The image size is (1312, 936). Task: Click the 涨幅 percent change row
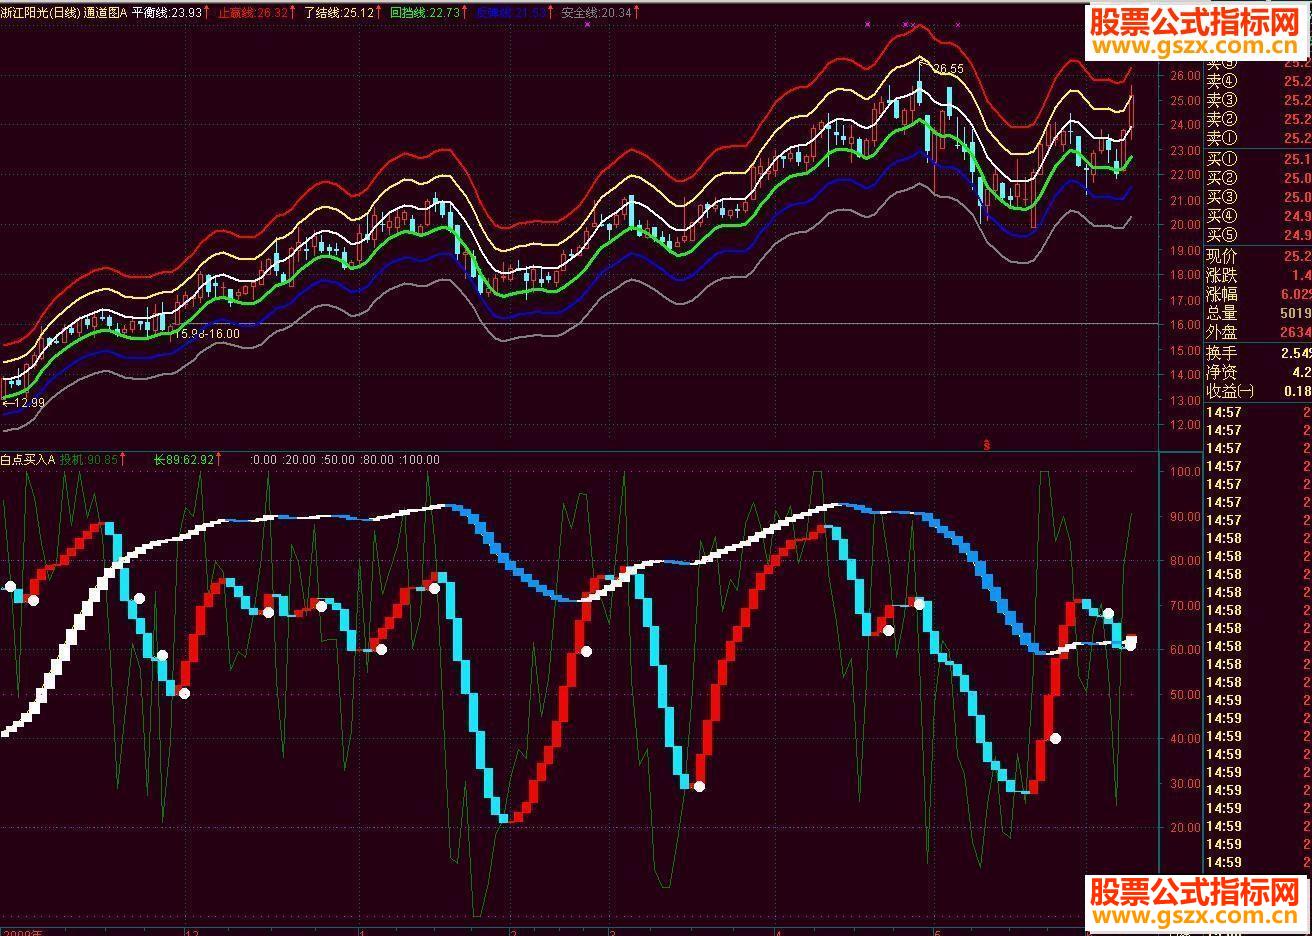pyautogui.click(x=1258, y=294)
